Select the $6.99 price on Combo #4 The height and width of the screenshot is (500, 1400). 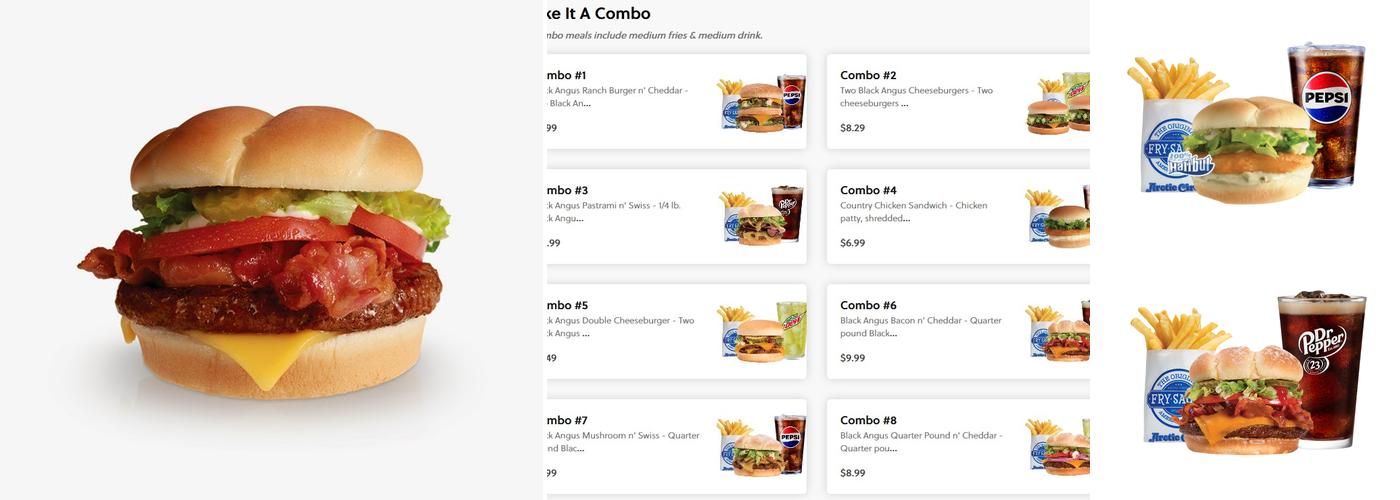pyautogui.click(x=852, y=243)
